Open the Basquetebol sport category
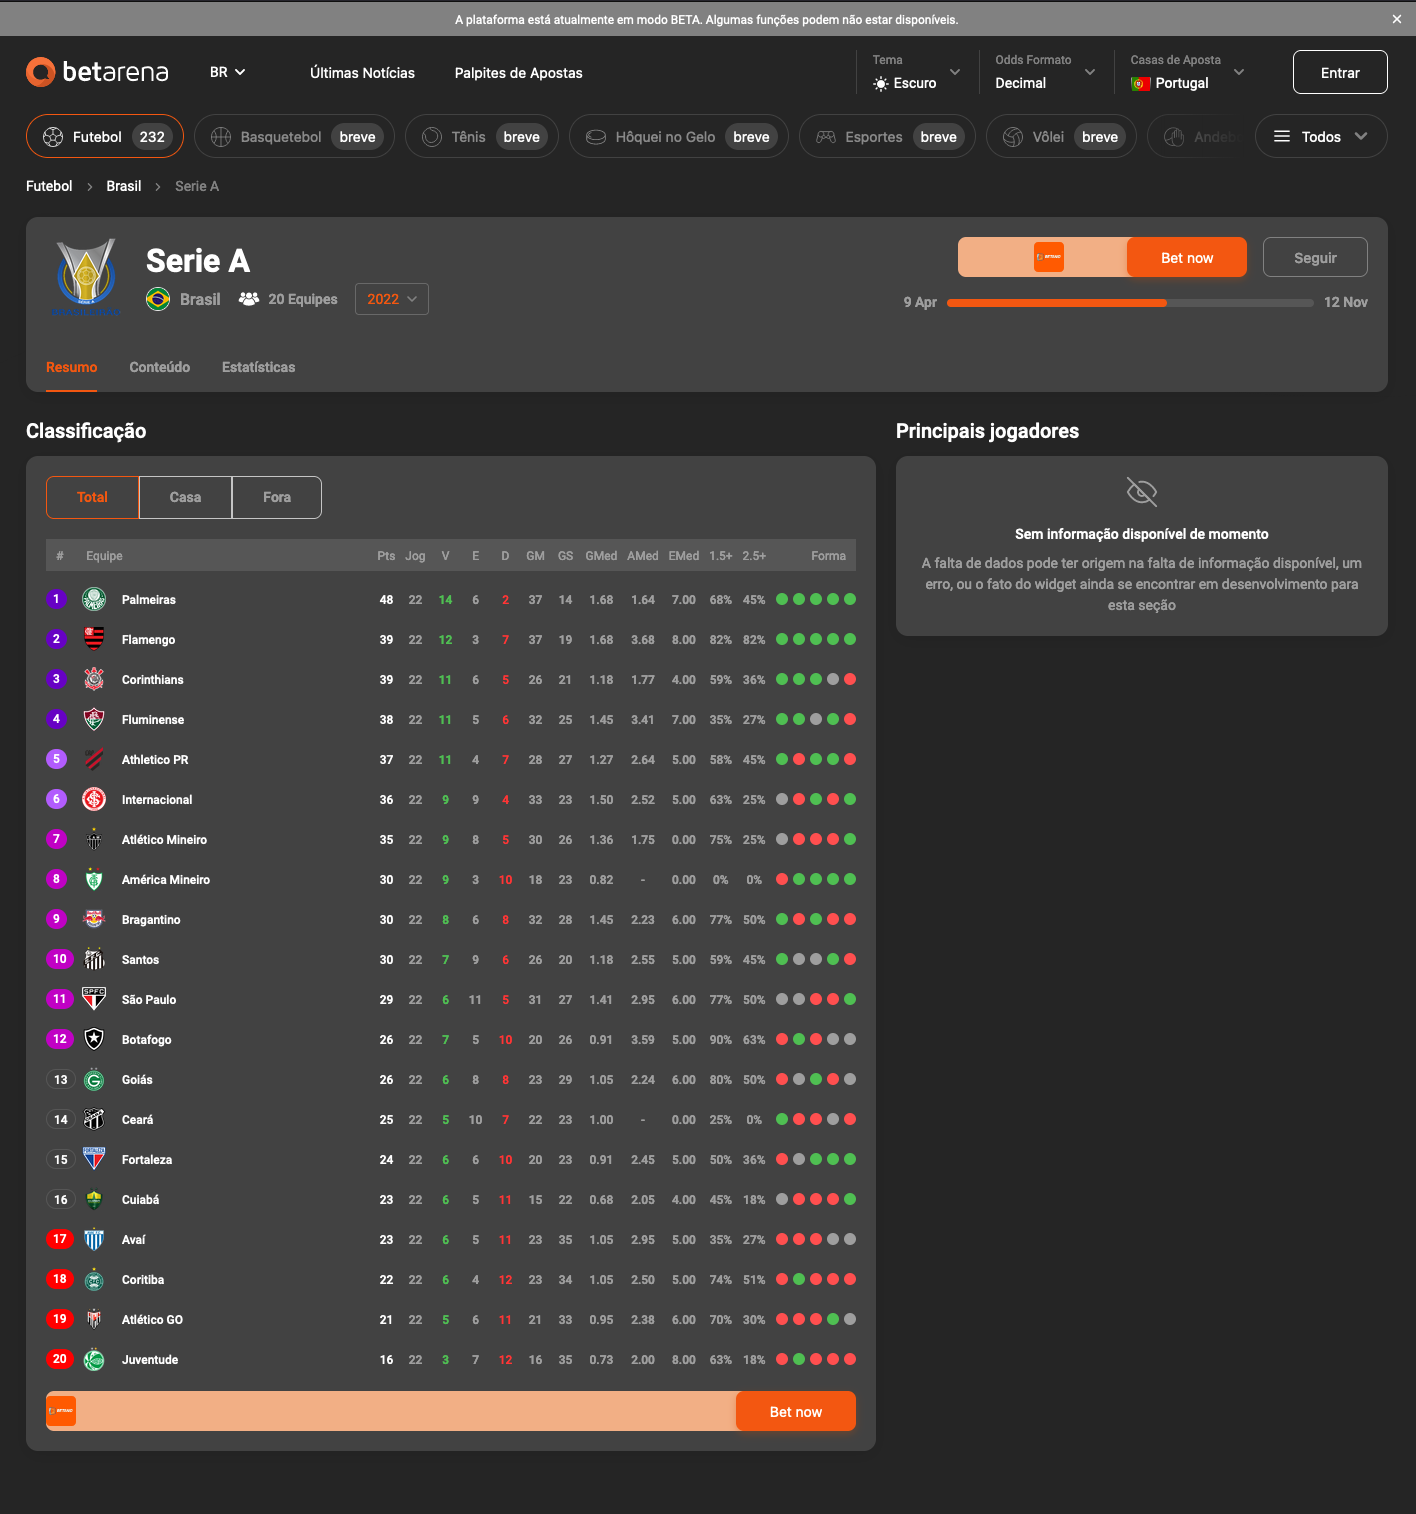The height and width of the screenshot is (1514, 1416). 221,136
